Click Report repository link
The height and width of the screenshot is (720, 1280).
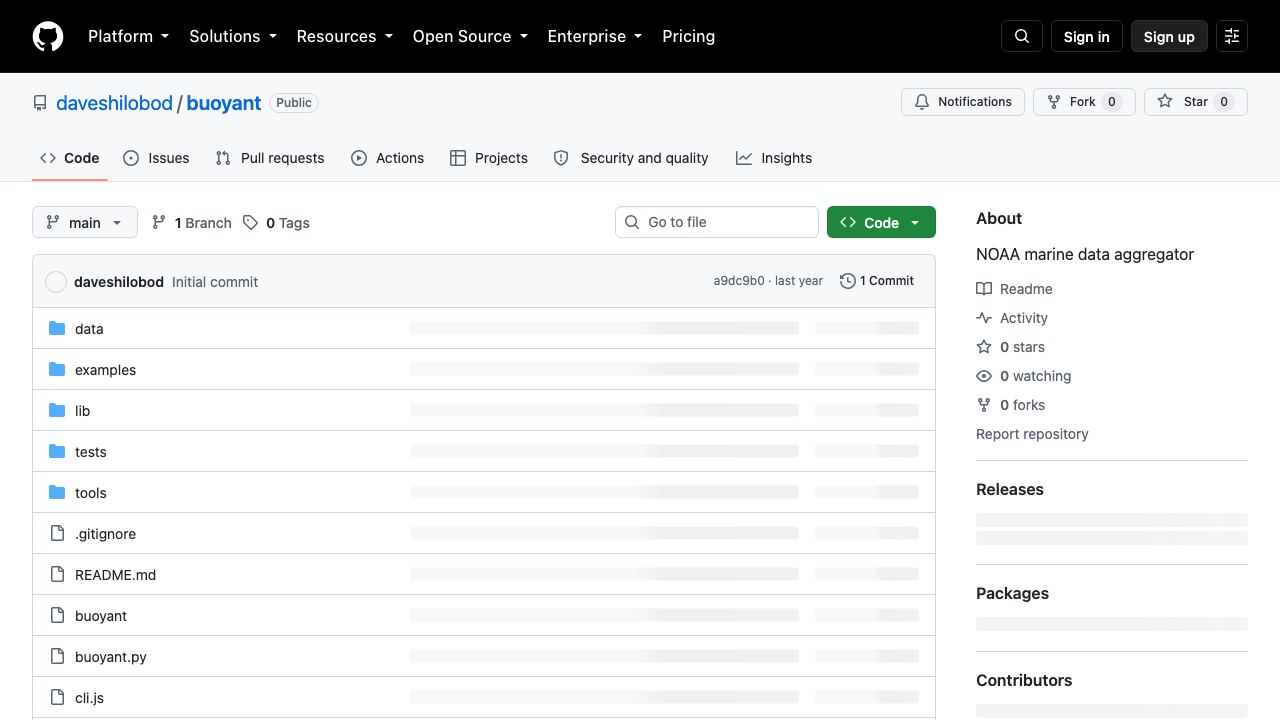pos(1032,434)
